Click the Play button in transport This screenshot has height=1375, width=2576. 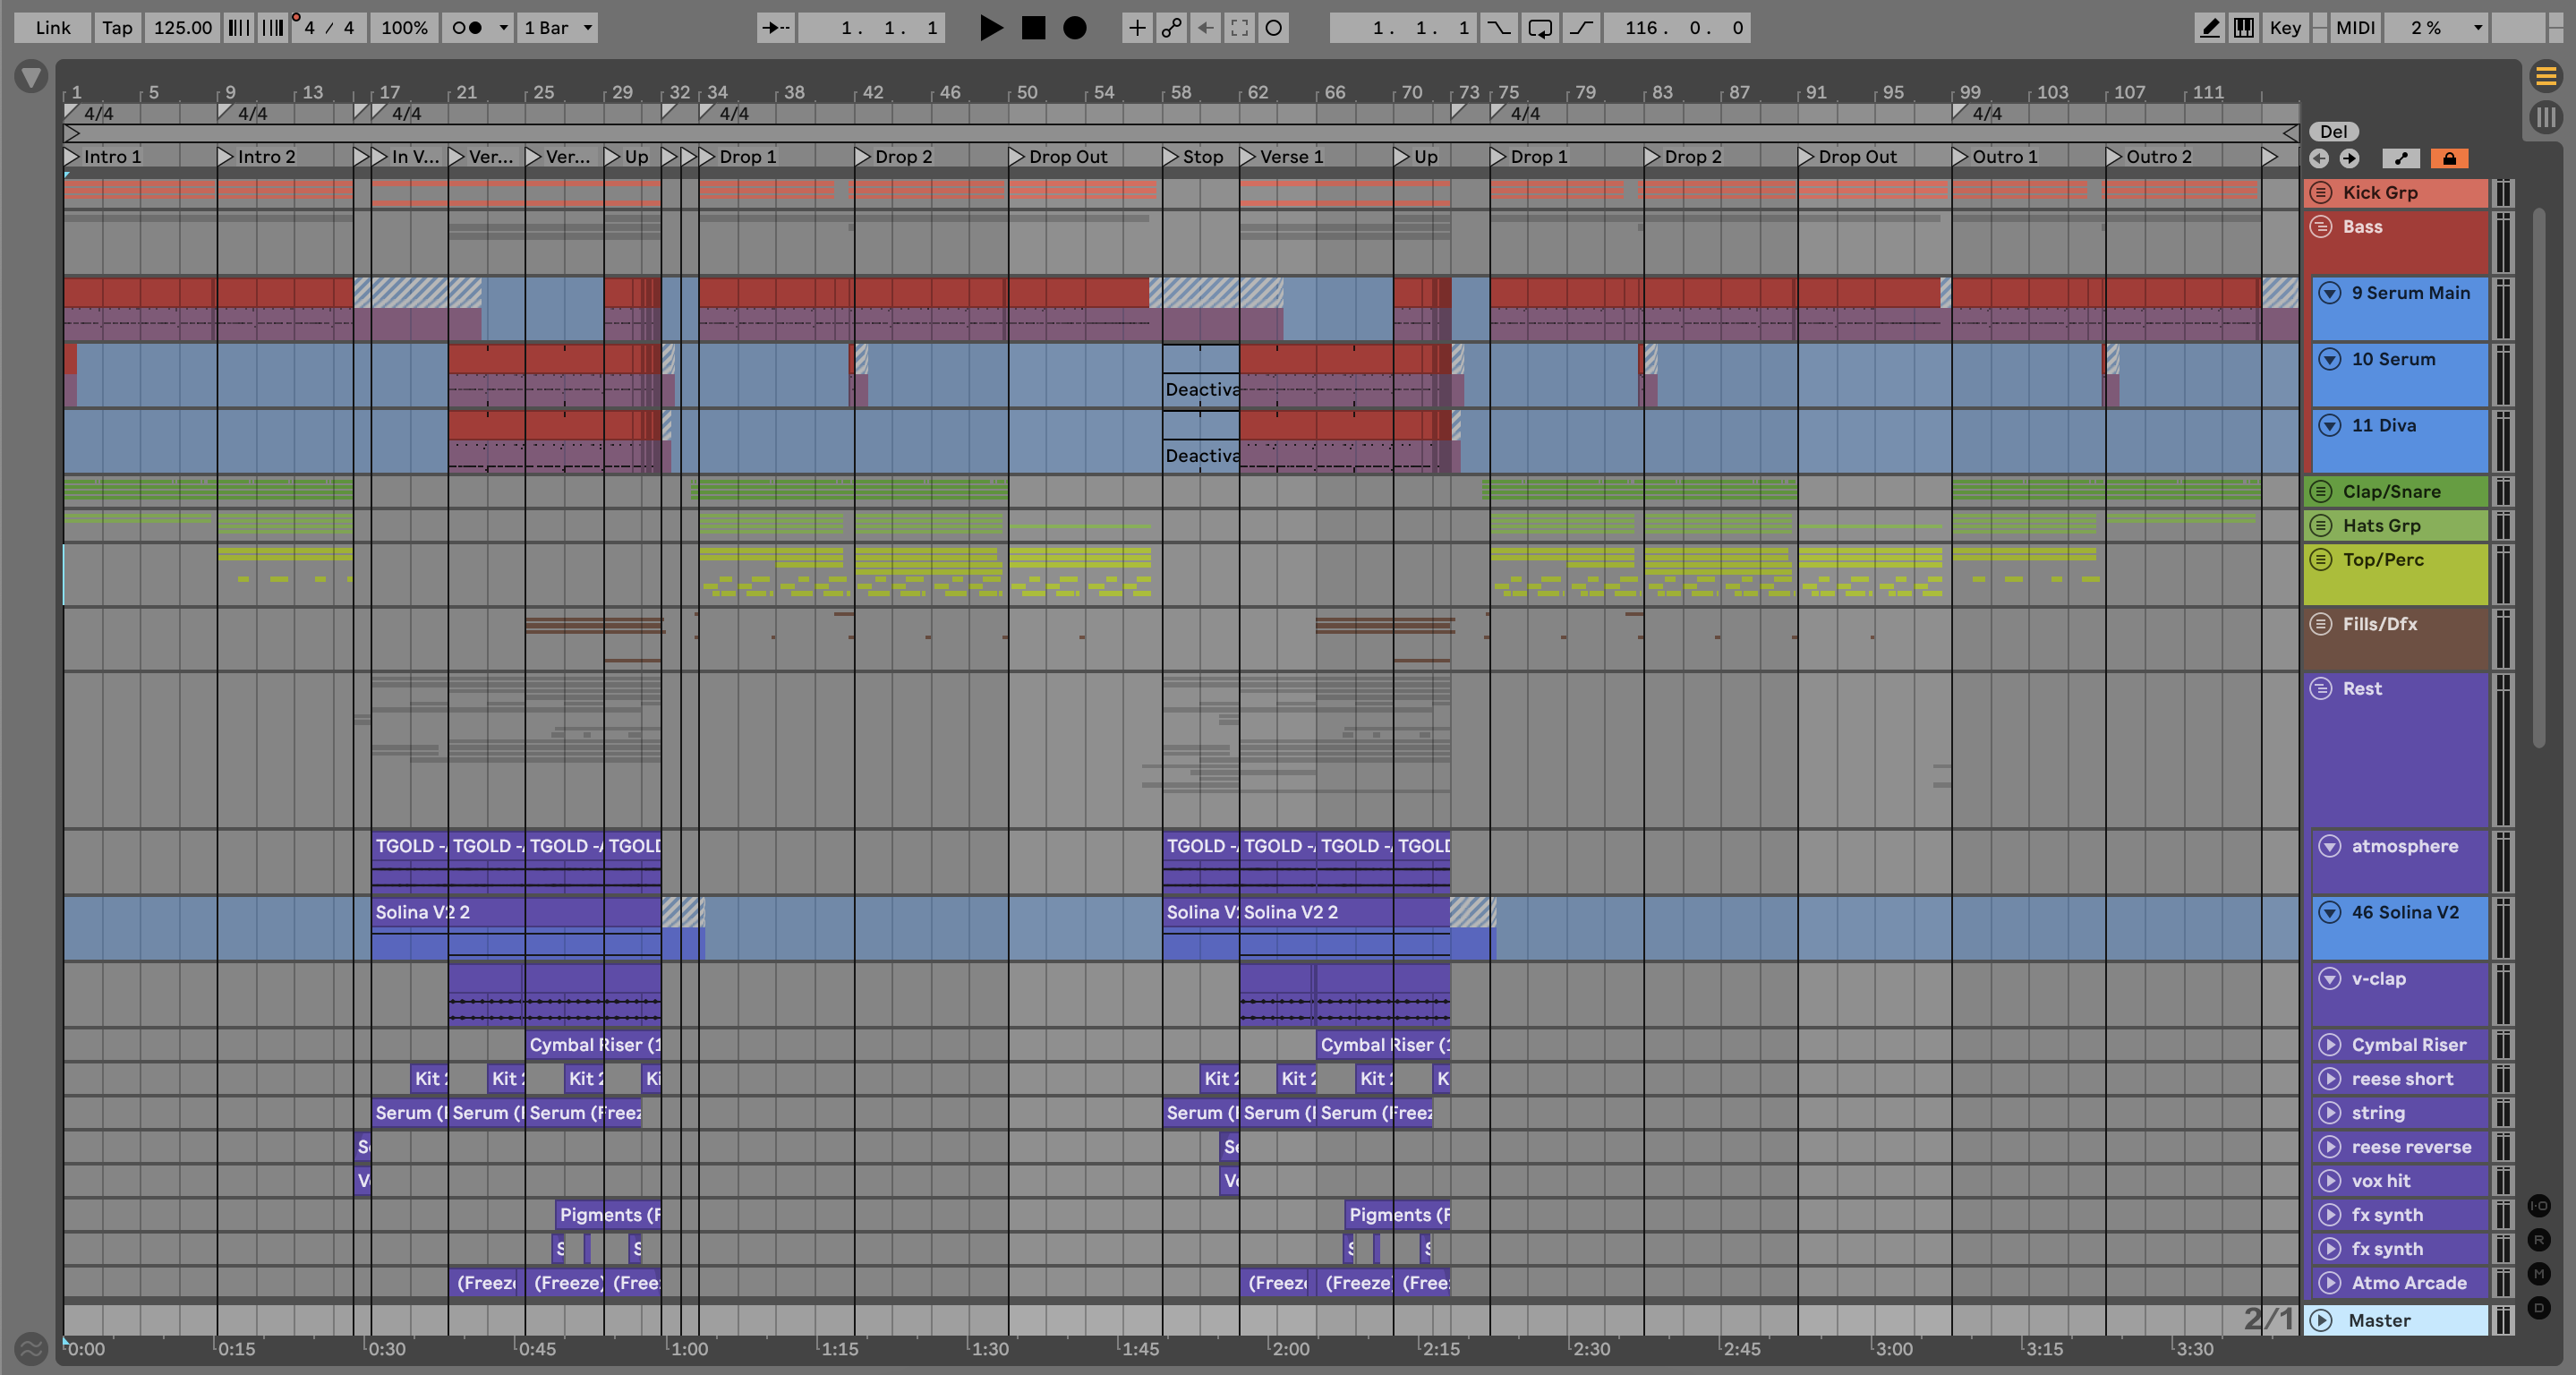click(x=990, y=28)
